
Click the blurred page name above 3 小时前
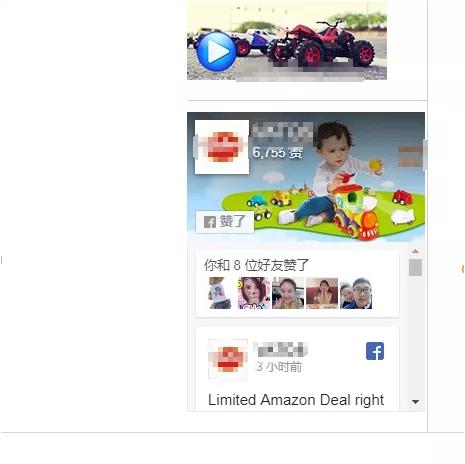pos(280,350)
